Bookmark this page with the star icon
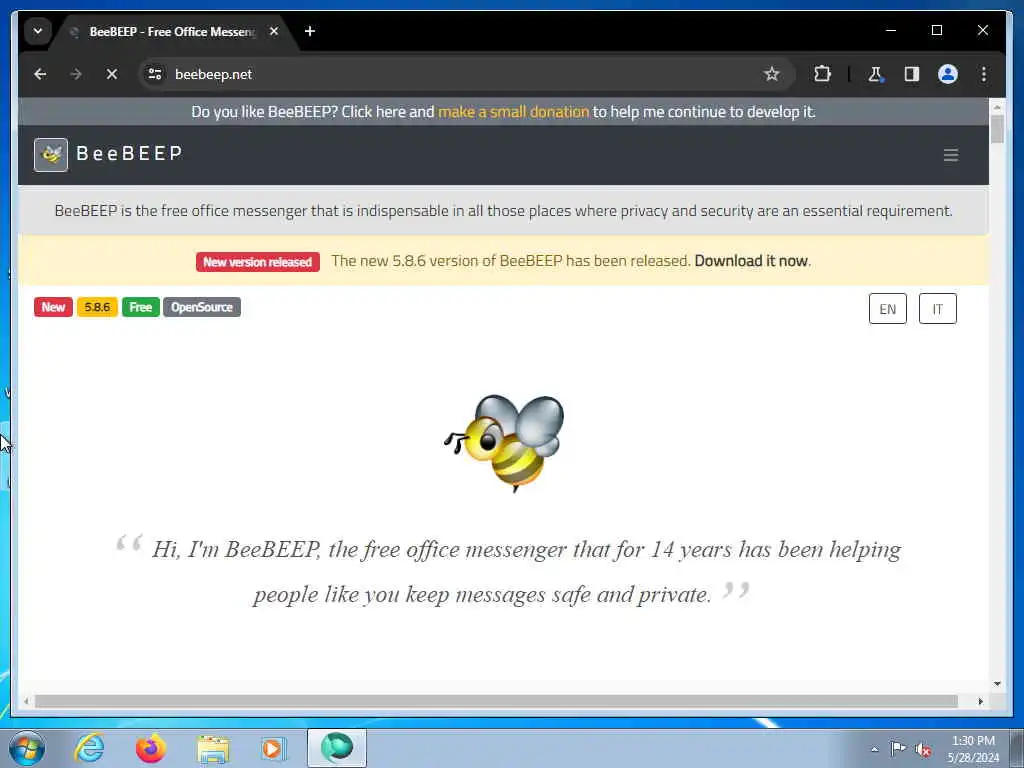This screenshot has height=768, width=1024. tap(771, 74)
